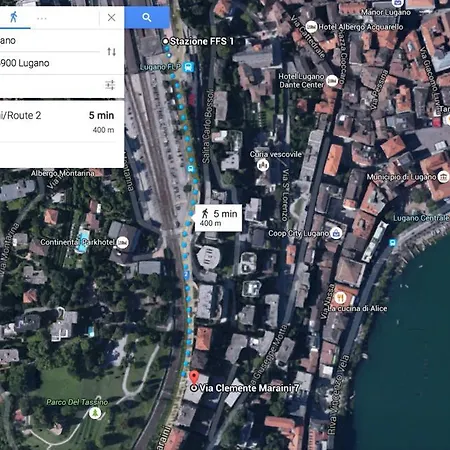Click the 'Manor Lugano' label

click(386, 12)
